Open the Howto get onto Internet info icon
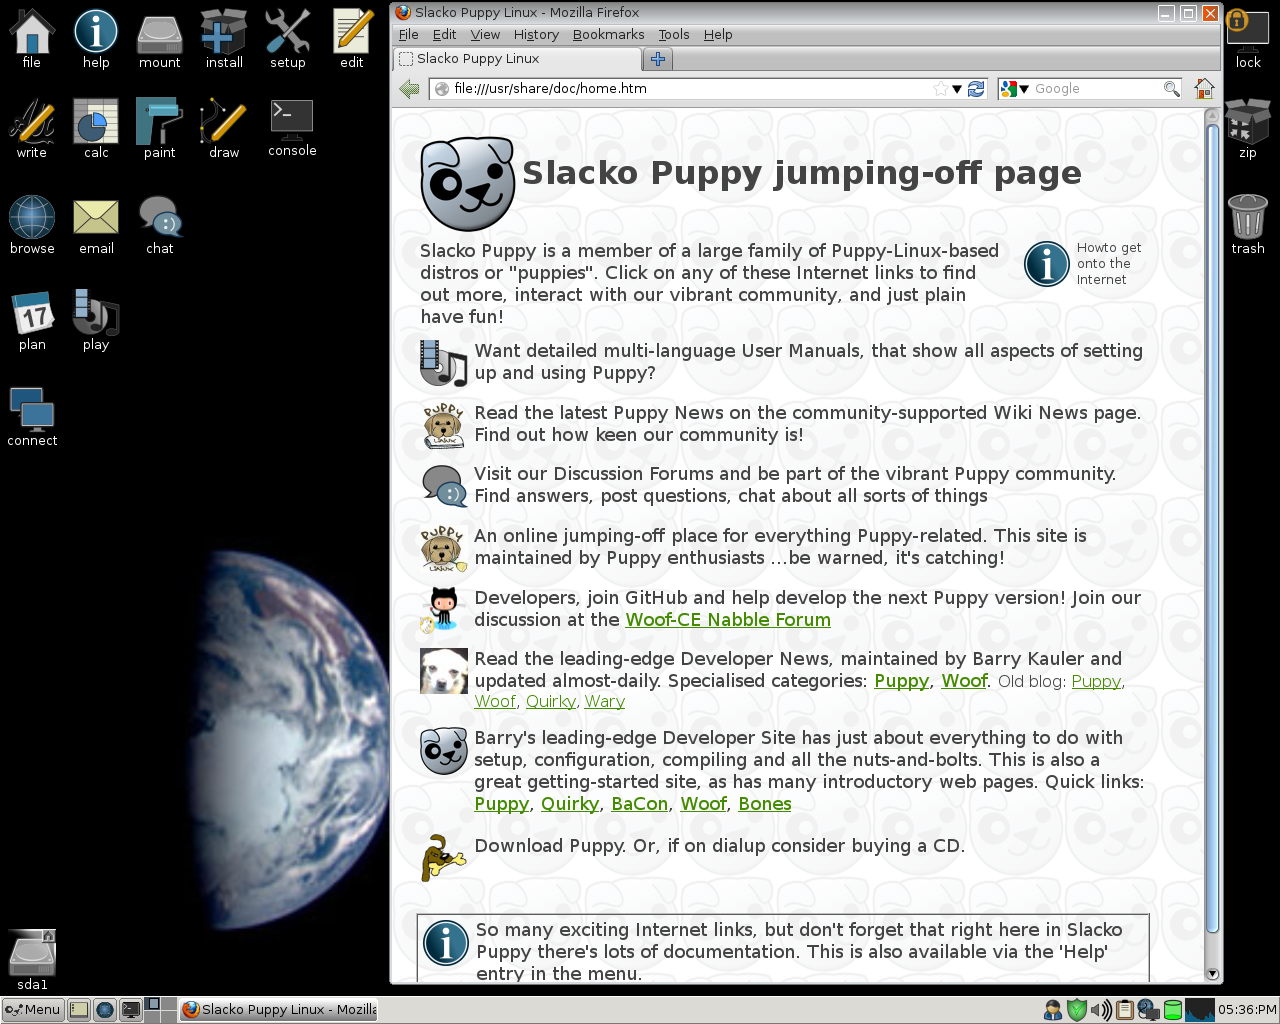Viewport: 1280px width, 1024px height. pos(1047,264)
